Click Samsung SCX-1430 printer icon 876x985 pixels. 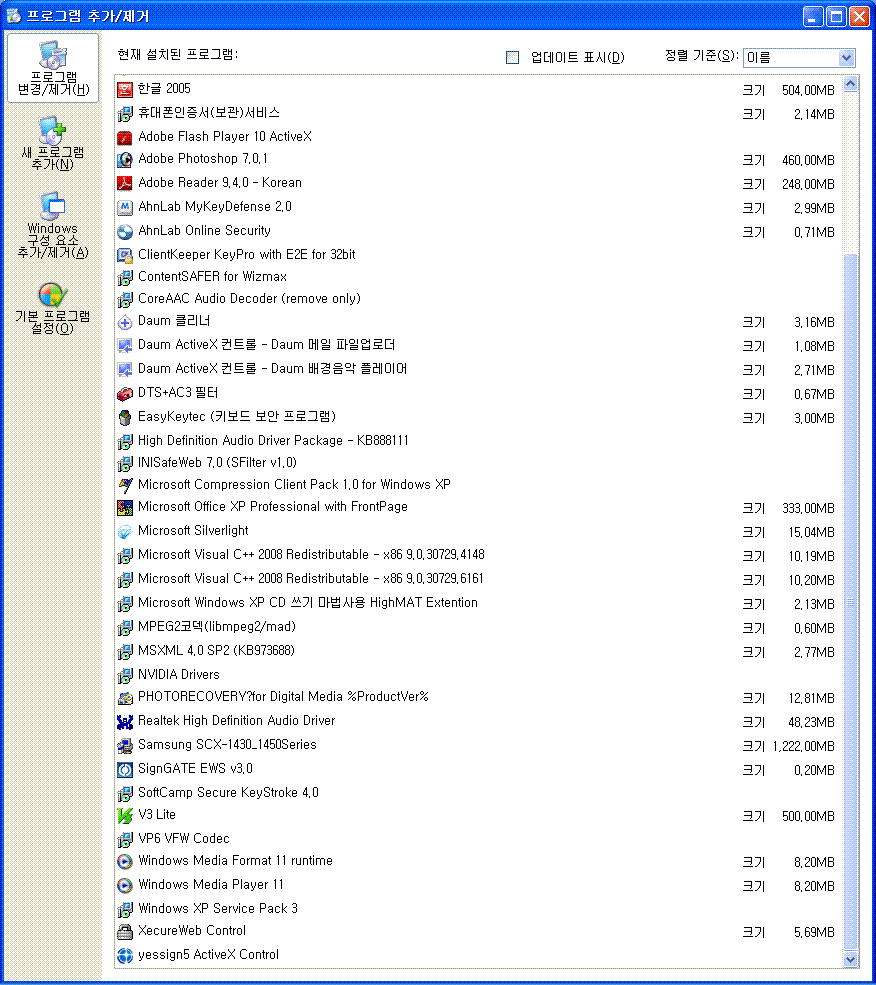click(x=125, y=745)
